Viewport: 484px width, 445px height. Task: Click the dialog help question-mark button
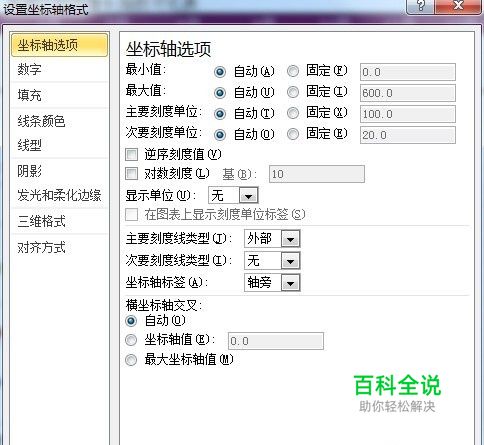421,6
